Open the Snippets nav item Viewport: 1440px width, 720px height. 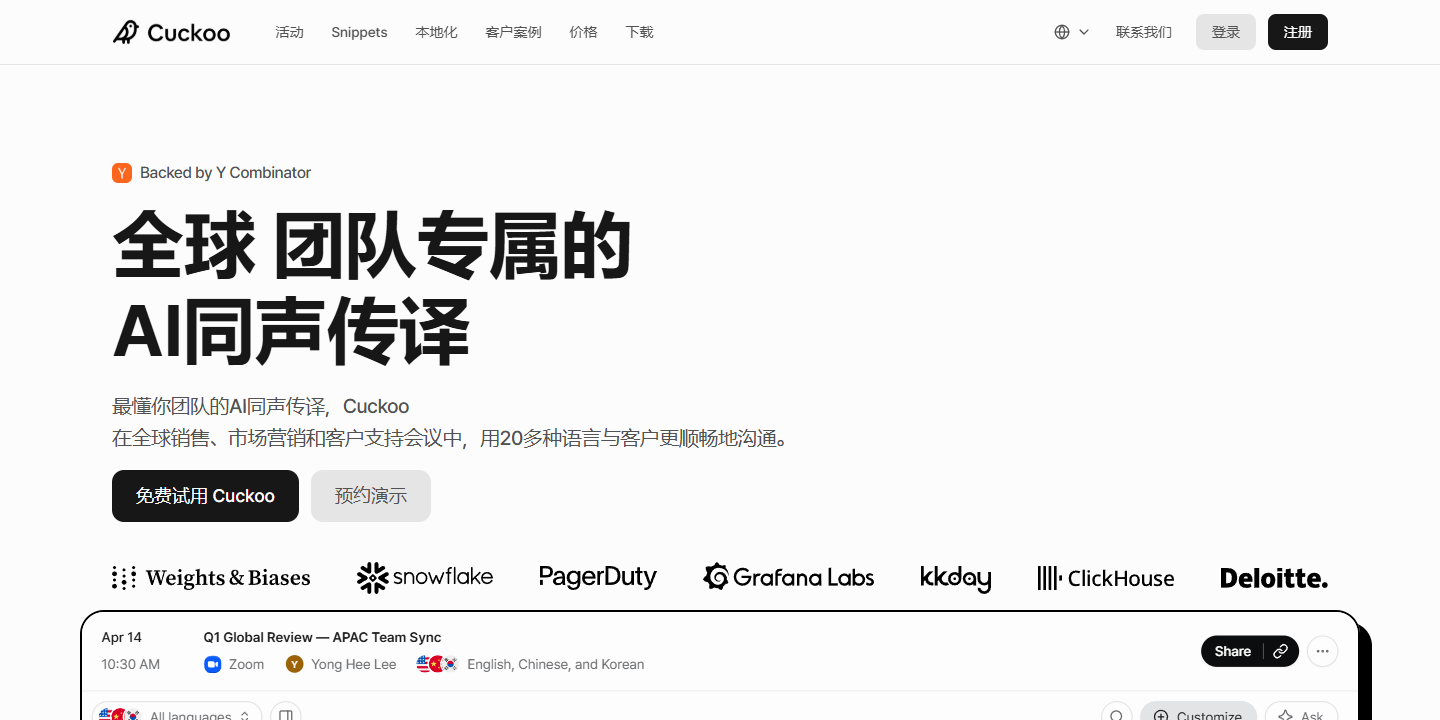click(x=359, y=32)
